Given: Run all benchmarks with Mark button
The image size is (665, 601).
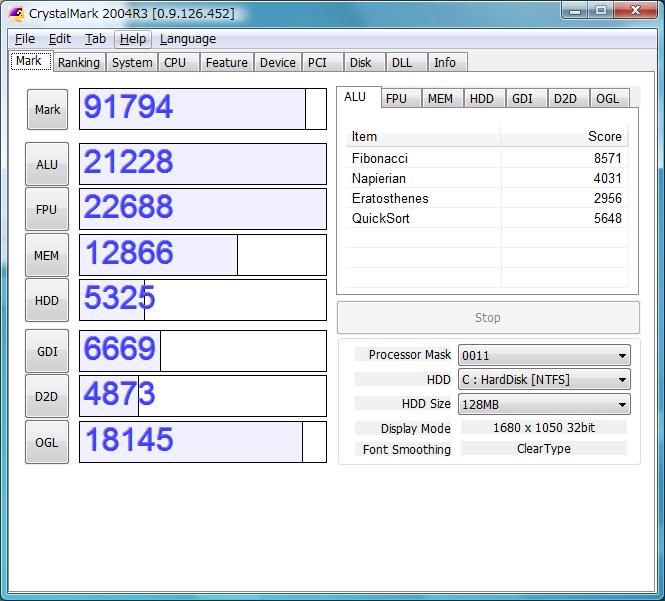Looking at the screenshot, I should (x=47, y=109).
